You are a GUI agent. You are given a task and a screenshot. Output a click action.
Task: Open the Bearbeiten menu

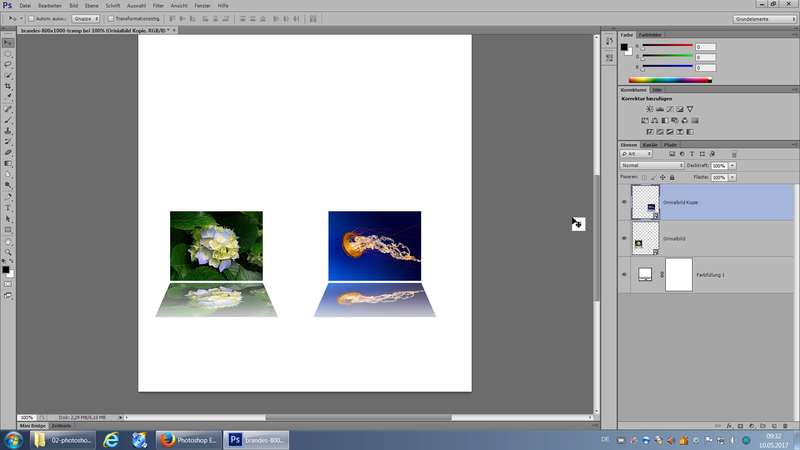tap(49, 6)
